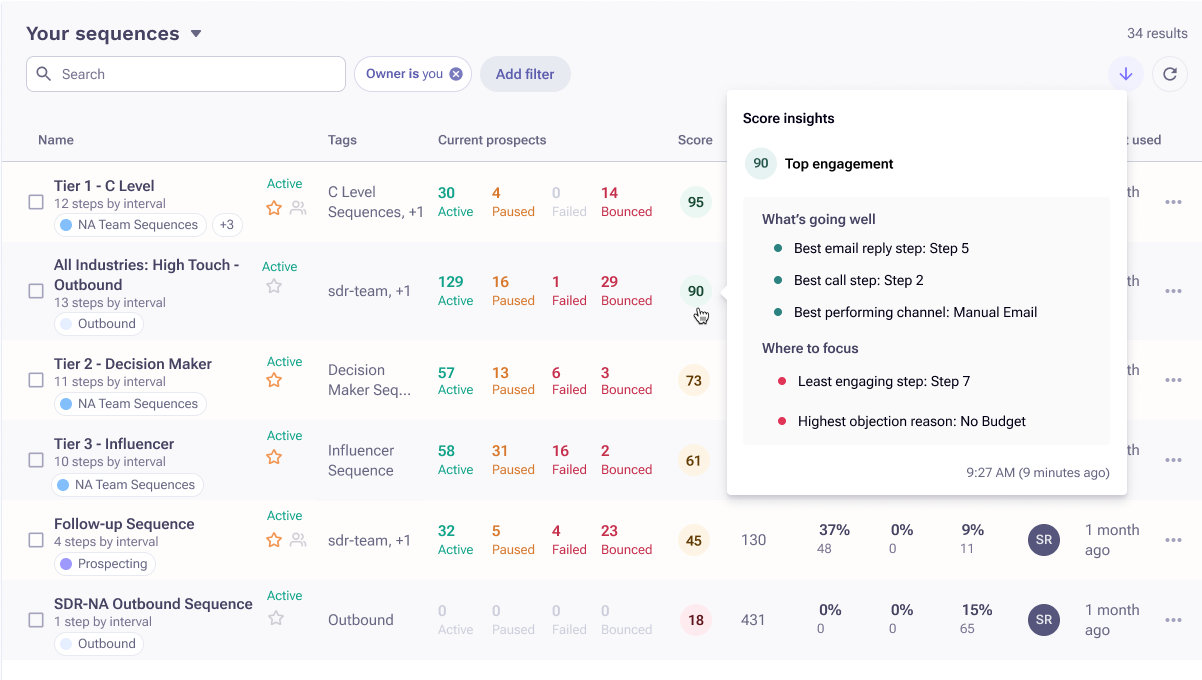Click the "Add filter" button
Viewport: 1202px width, 680px height.
click(525, 74)
